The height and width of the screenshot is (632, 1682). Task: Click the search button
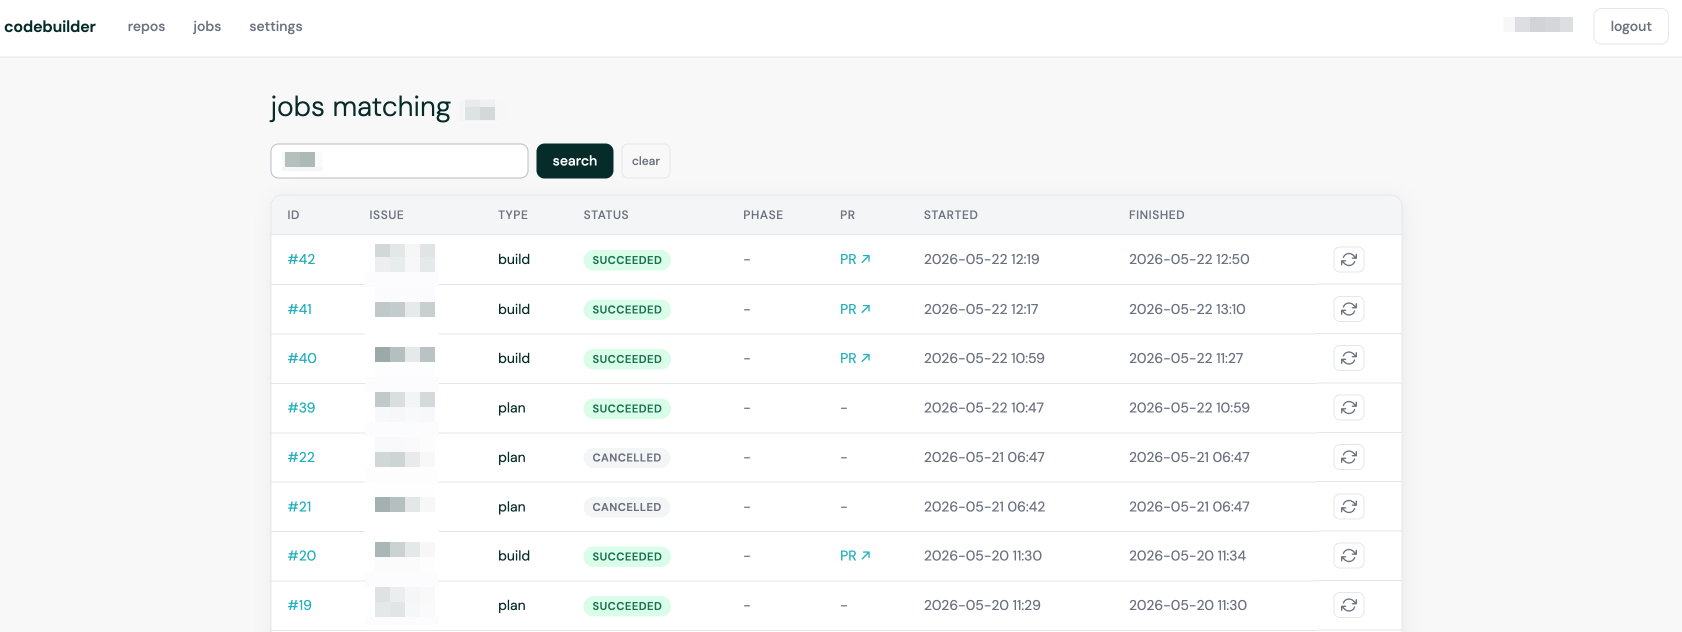pos(575,161)
